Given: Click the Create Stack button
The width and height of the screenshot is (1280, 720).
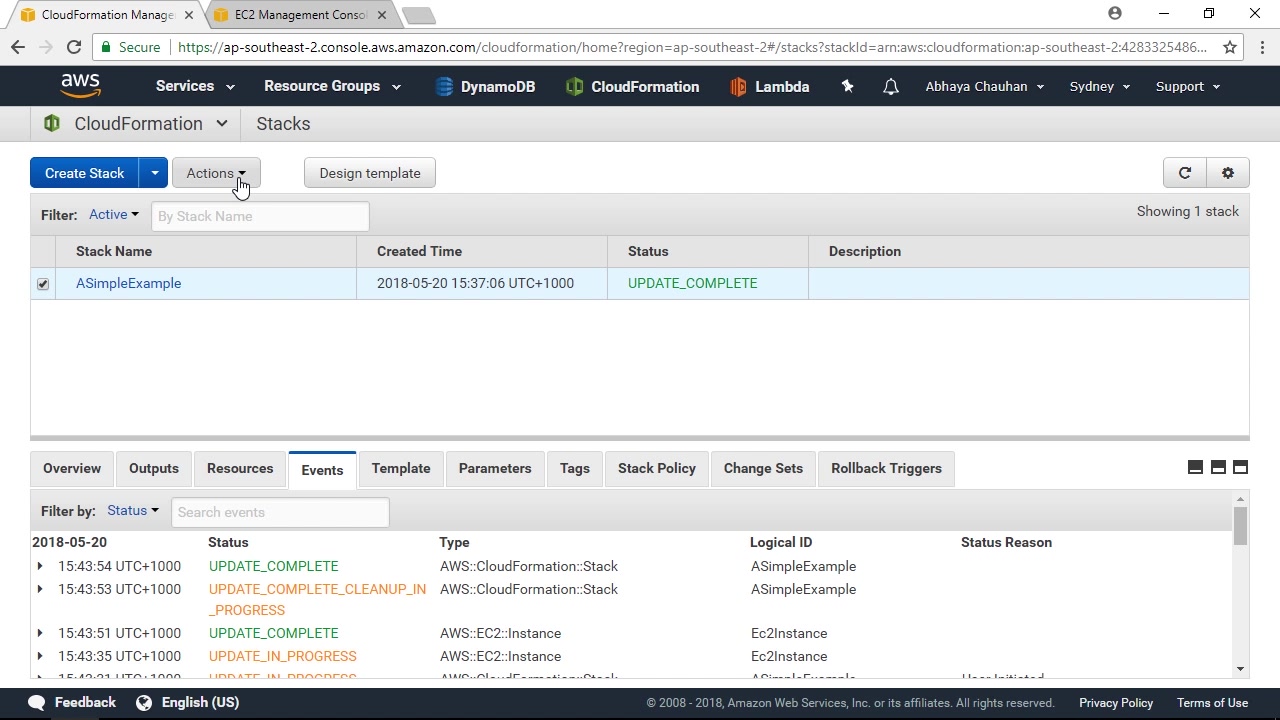Looking at the screenshot, I should coord(84,173).
